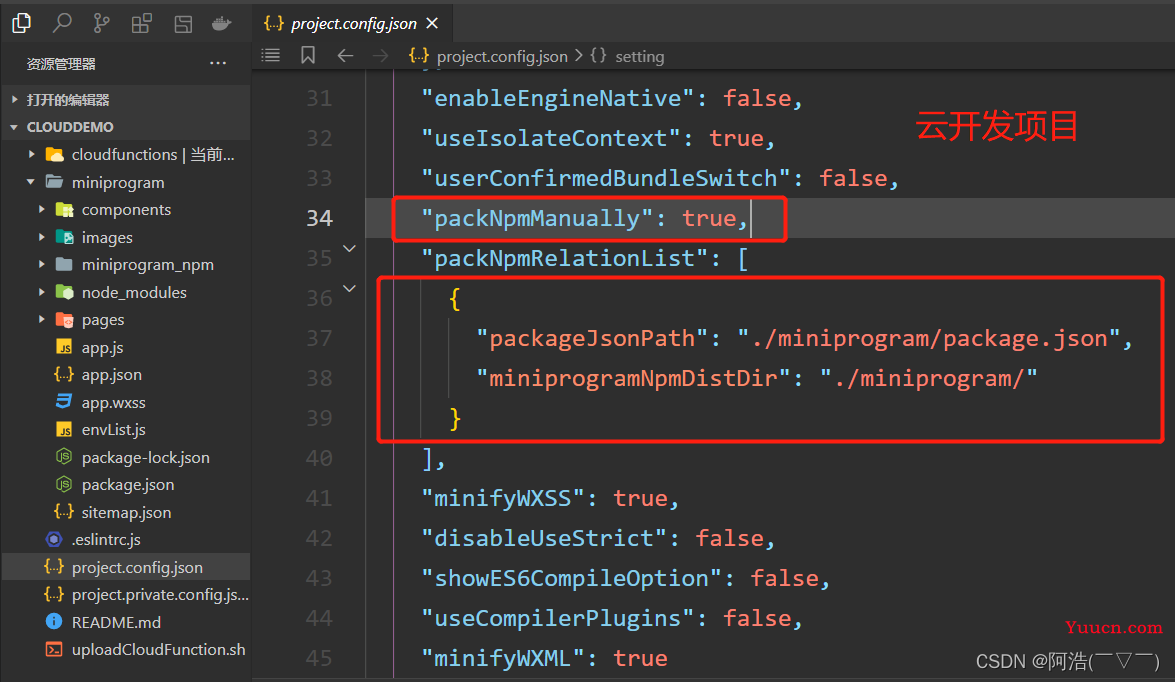Fold the code block at line 35
Viewport: 1175px width, 682px height.
click(349, 249)
